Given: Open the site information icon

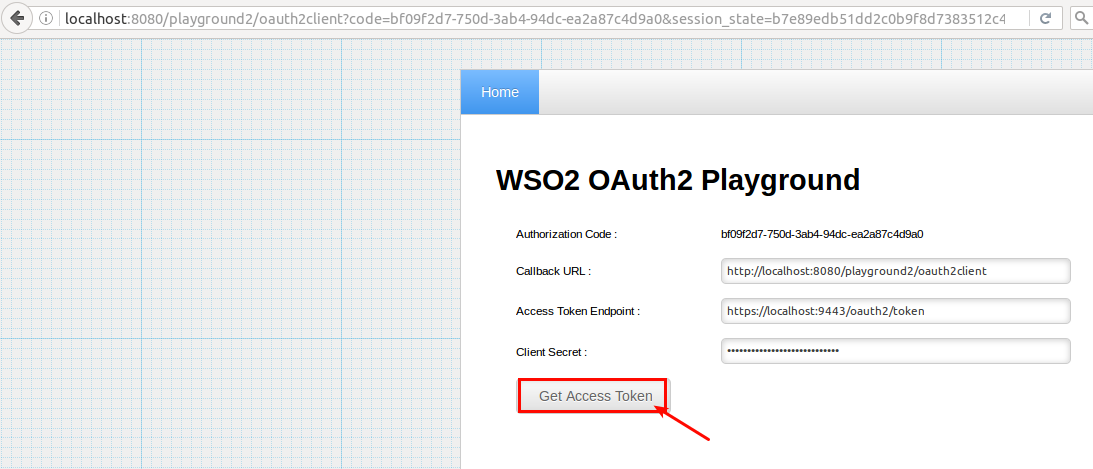Looking at the screenshot, I should (x=46, y=19).
